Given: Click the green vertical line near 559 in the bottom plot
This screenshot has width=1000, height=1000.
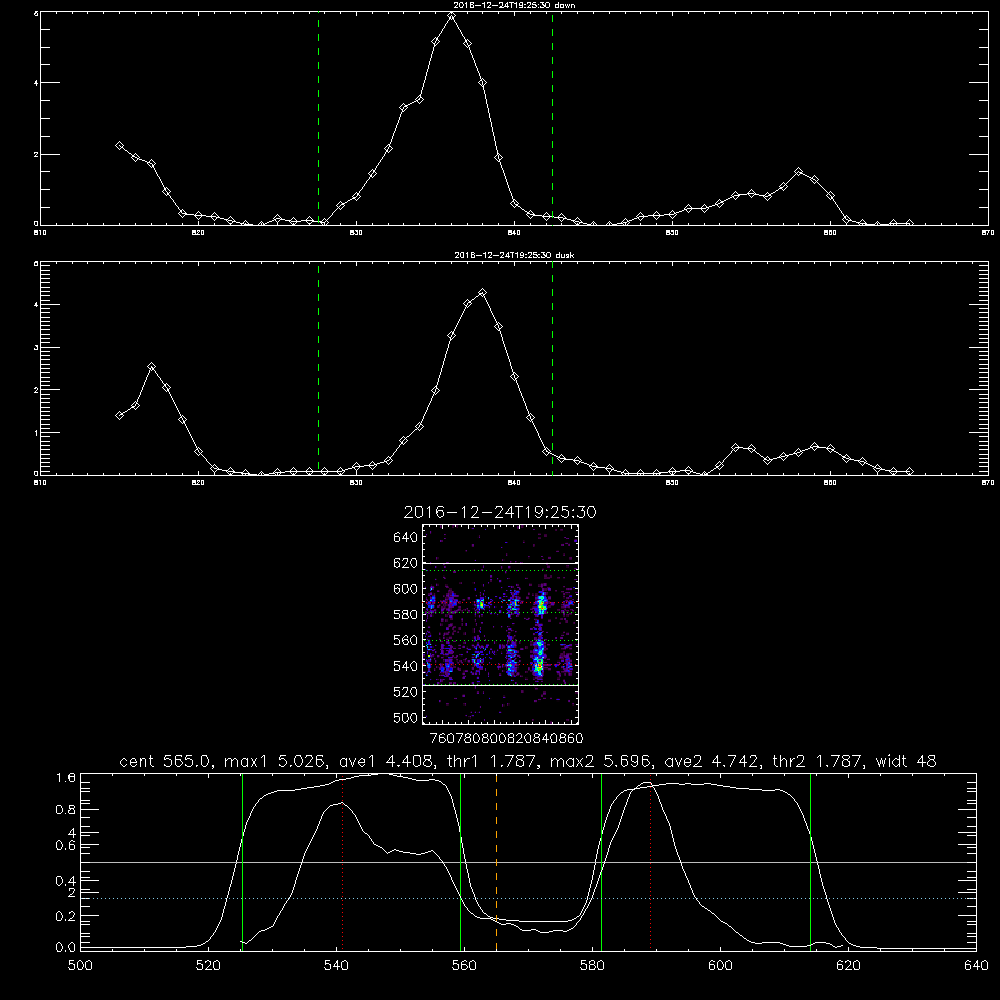Looking at the screenshot, I should 460,861.
